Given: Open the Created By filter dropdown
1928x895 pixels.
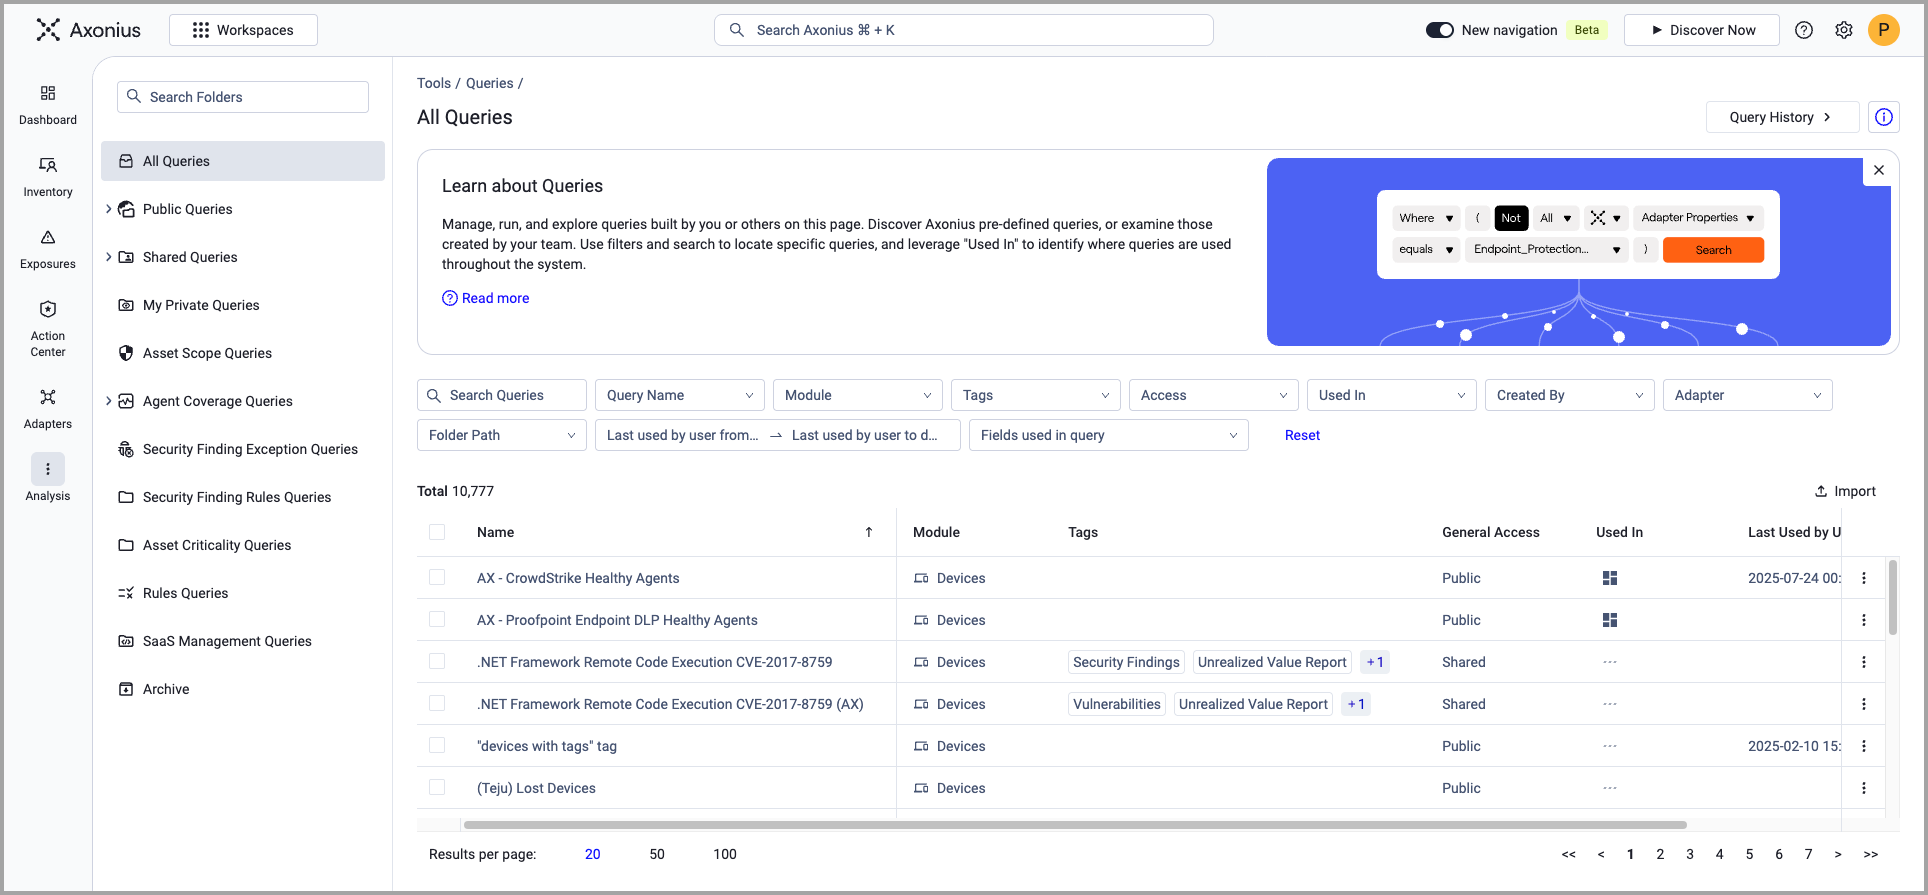Looking at the screenshot, I should (x=1570, y=395).
